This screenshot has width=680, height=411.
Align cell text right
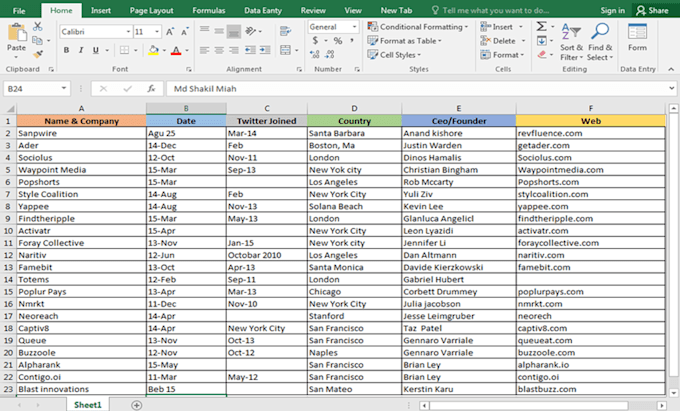[234, 50]
